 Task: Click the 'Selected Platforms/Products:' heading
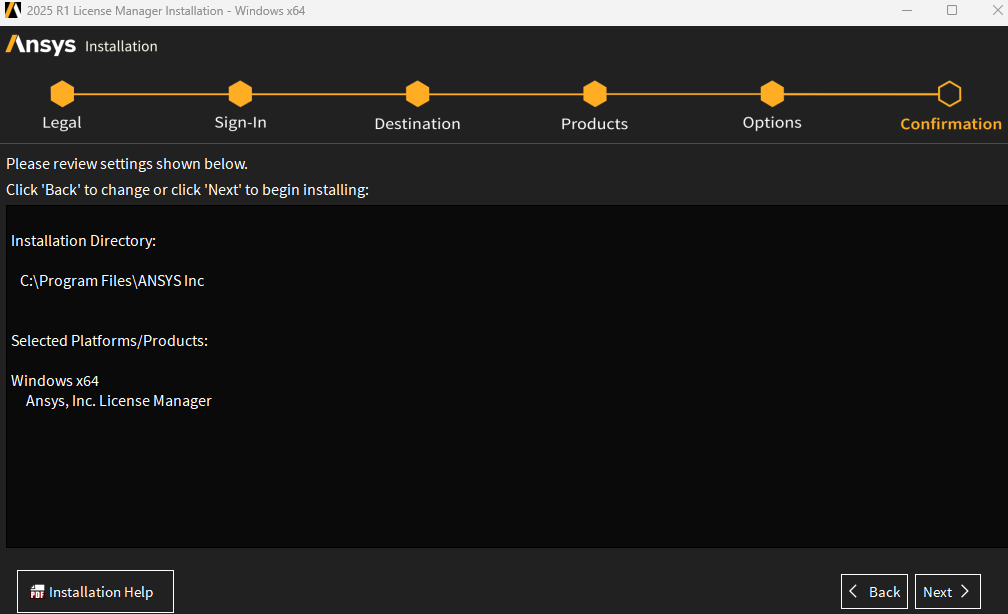click(109, 341)
